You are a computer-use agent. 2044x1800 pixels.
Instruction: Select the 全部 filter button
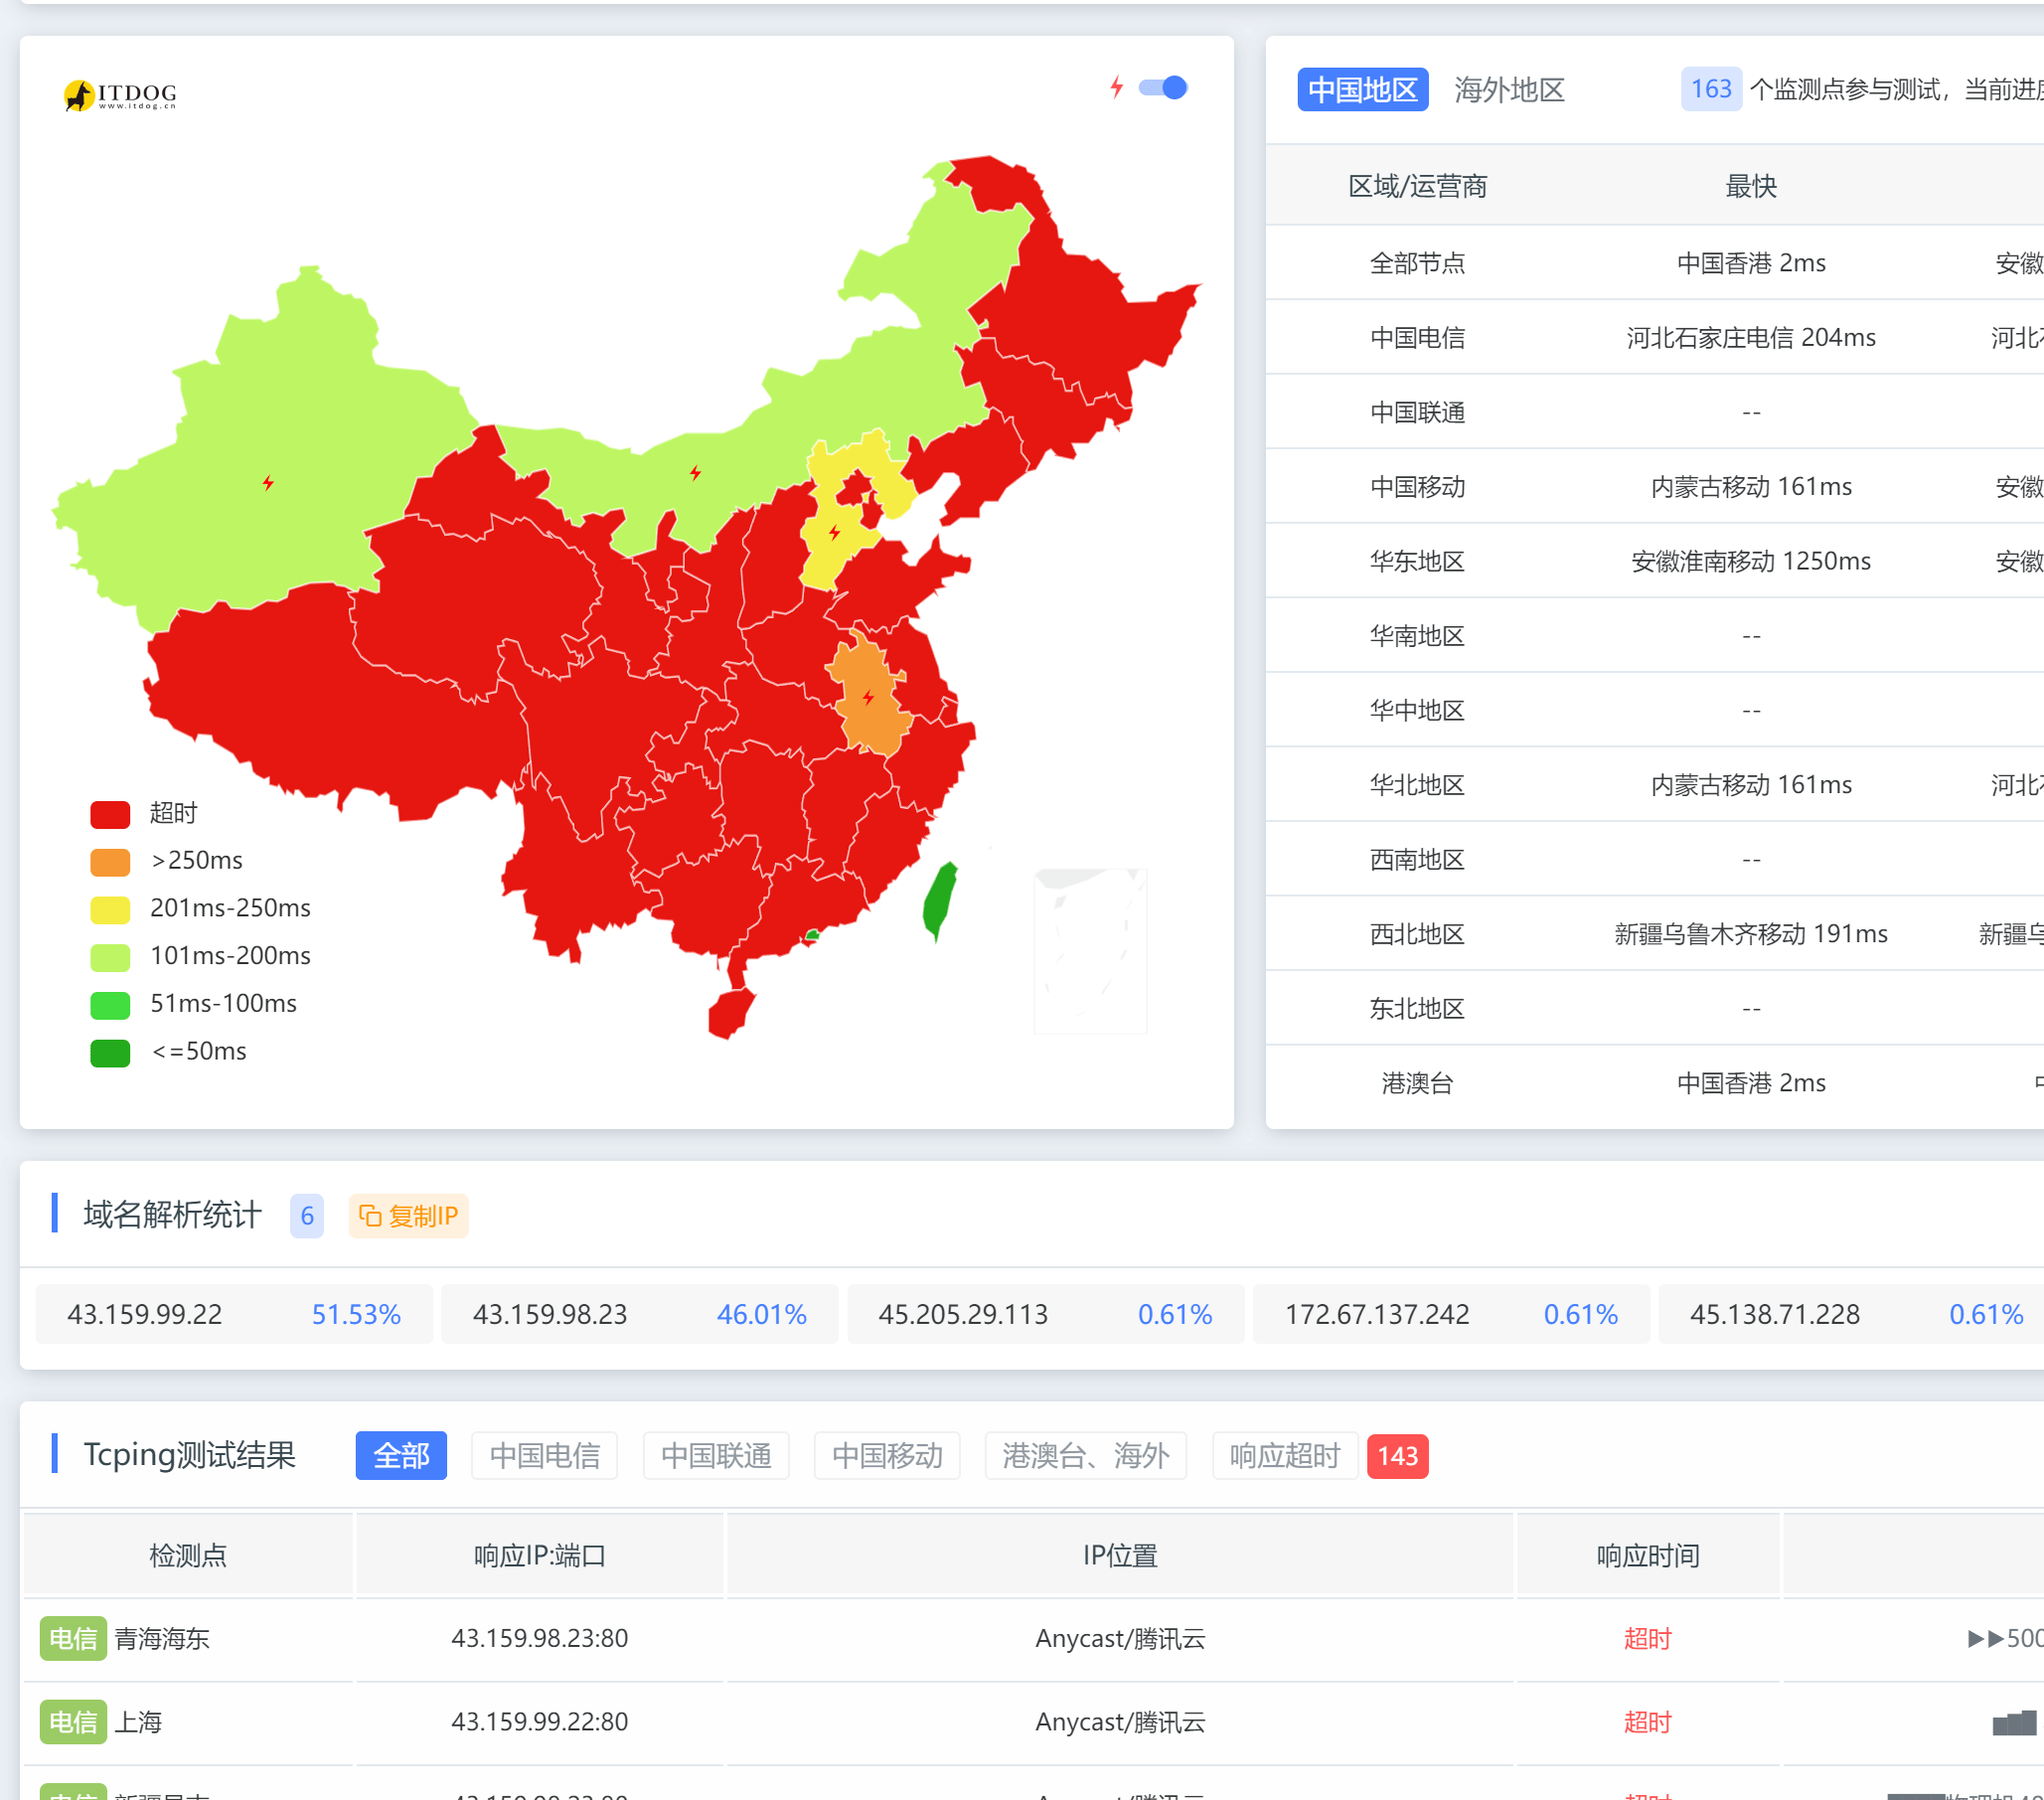coord(401,1455)
